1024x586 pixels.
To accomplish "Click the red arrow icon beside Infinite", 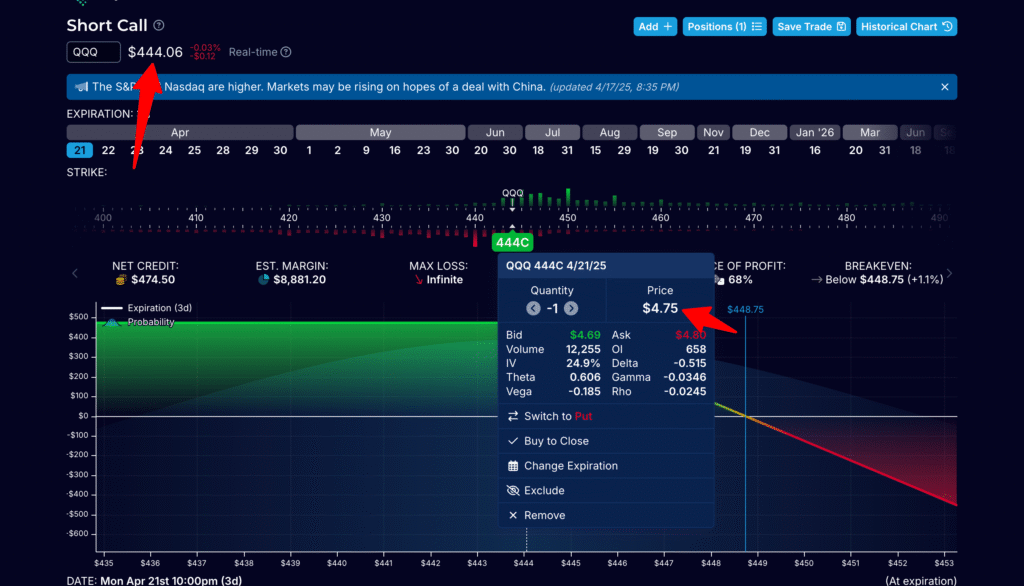I will pos(419,280).
